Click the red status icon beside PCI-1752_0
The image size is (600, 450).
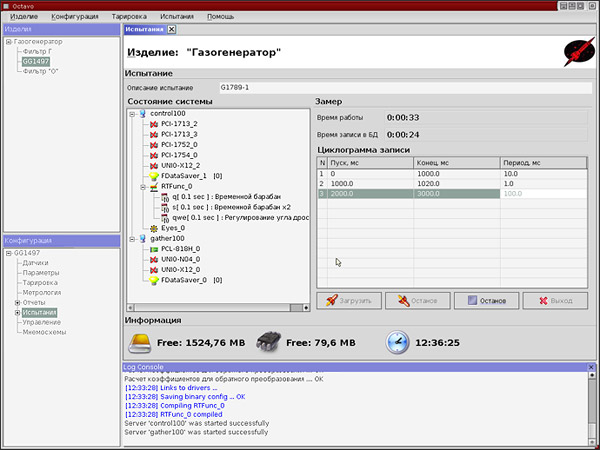(x=154, y=145)
